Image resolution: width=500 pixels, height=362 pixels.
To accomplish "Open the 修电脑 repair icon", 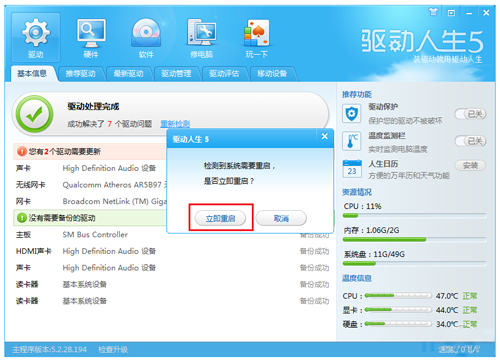I will (202, 37).
